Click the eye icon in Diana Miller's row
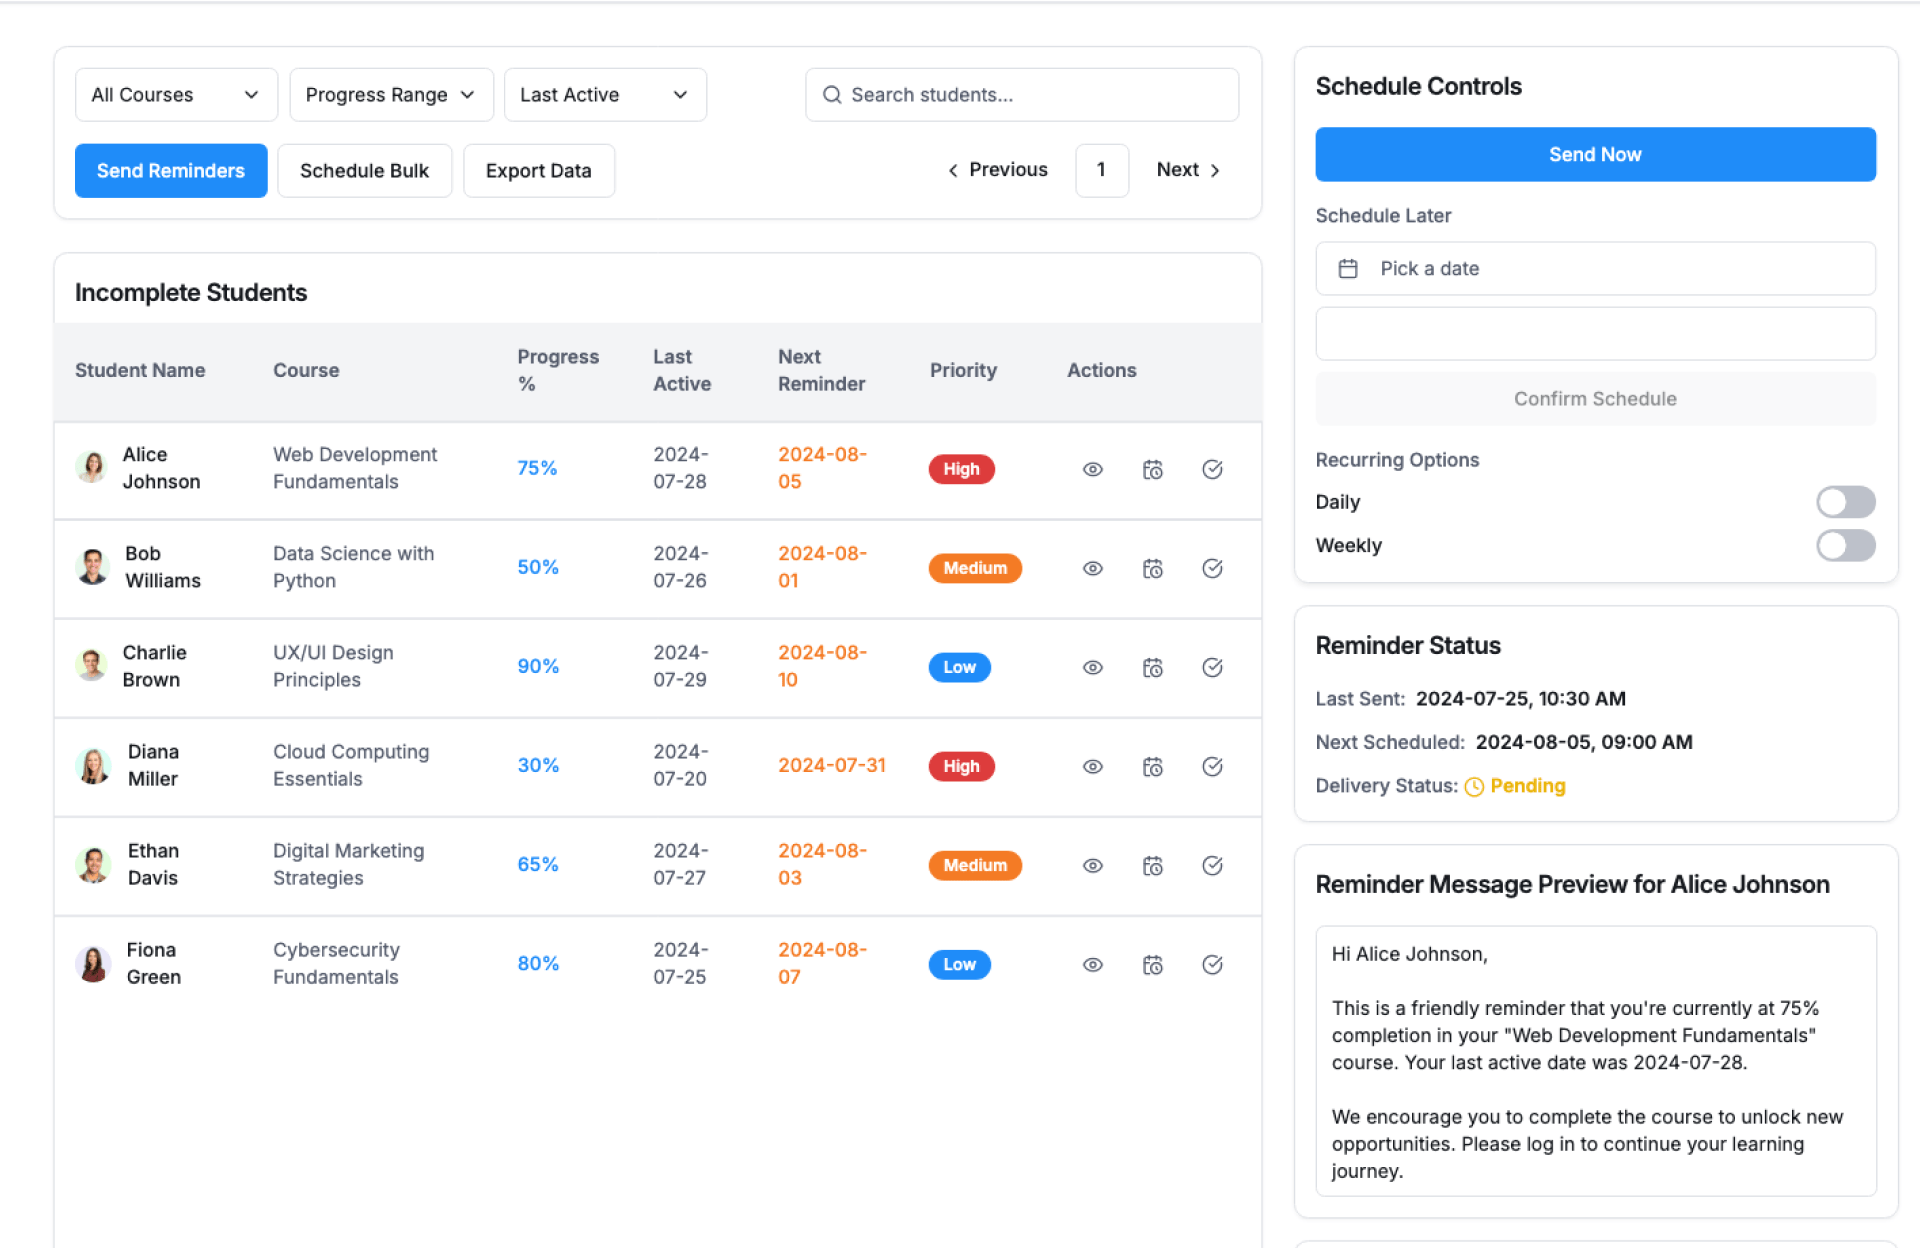 click(x=1092, y=766)
